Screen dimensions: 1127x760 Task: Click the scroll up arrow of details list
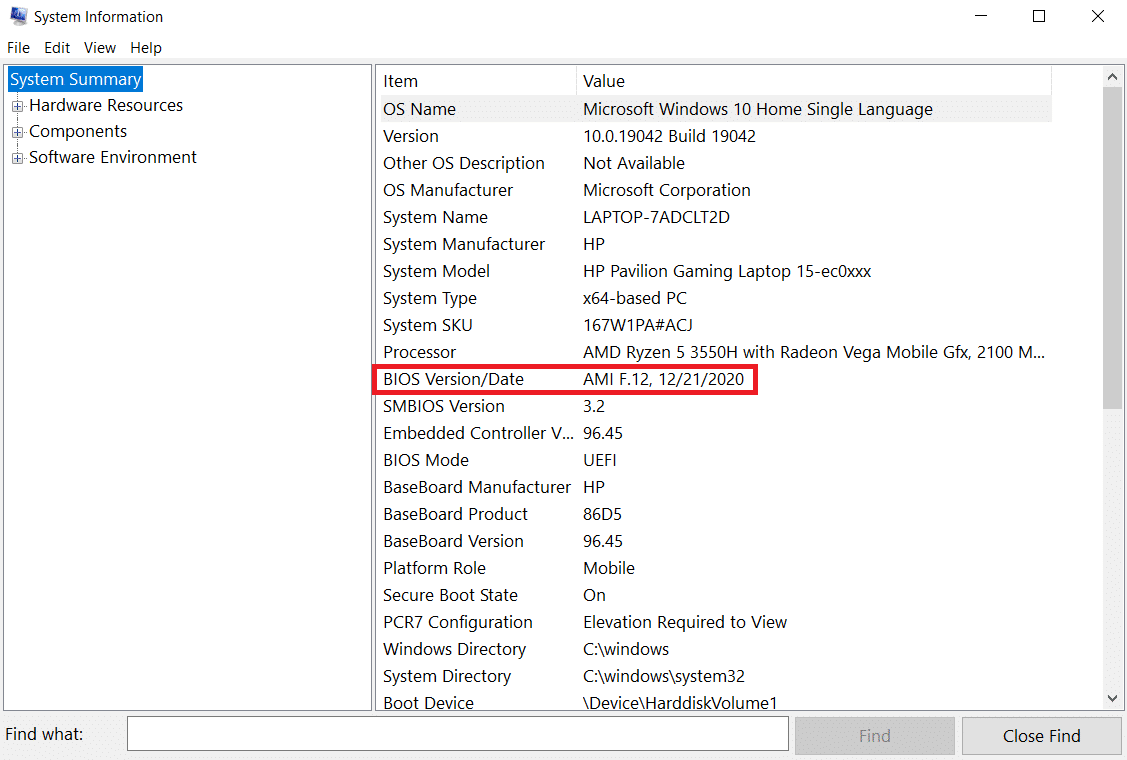coord(1113,77)
